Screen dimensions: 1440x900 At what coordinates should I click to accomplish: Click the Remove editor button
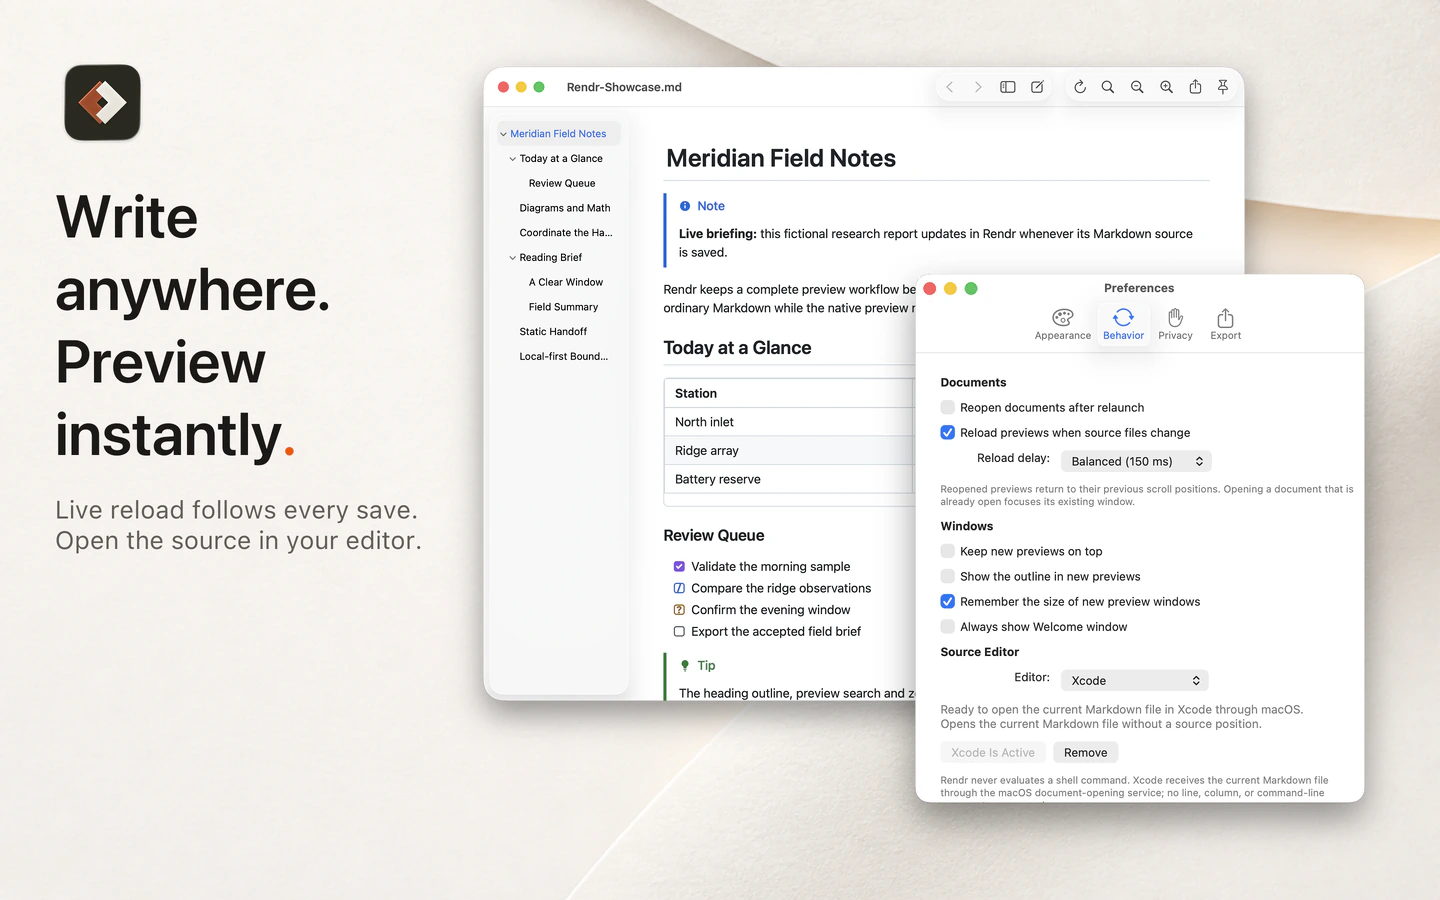coord(1085,752)
